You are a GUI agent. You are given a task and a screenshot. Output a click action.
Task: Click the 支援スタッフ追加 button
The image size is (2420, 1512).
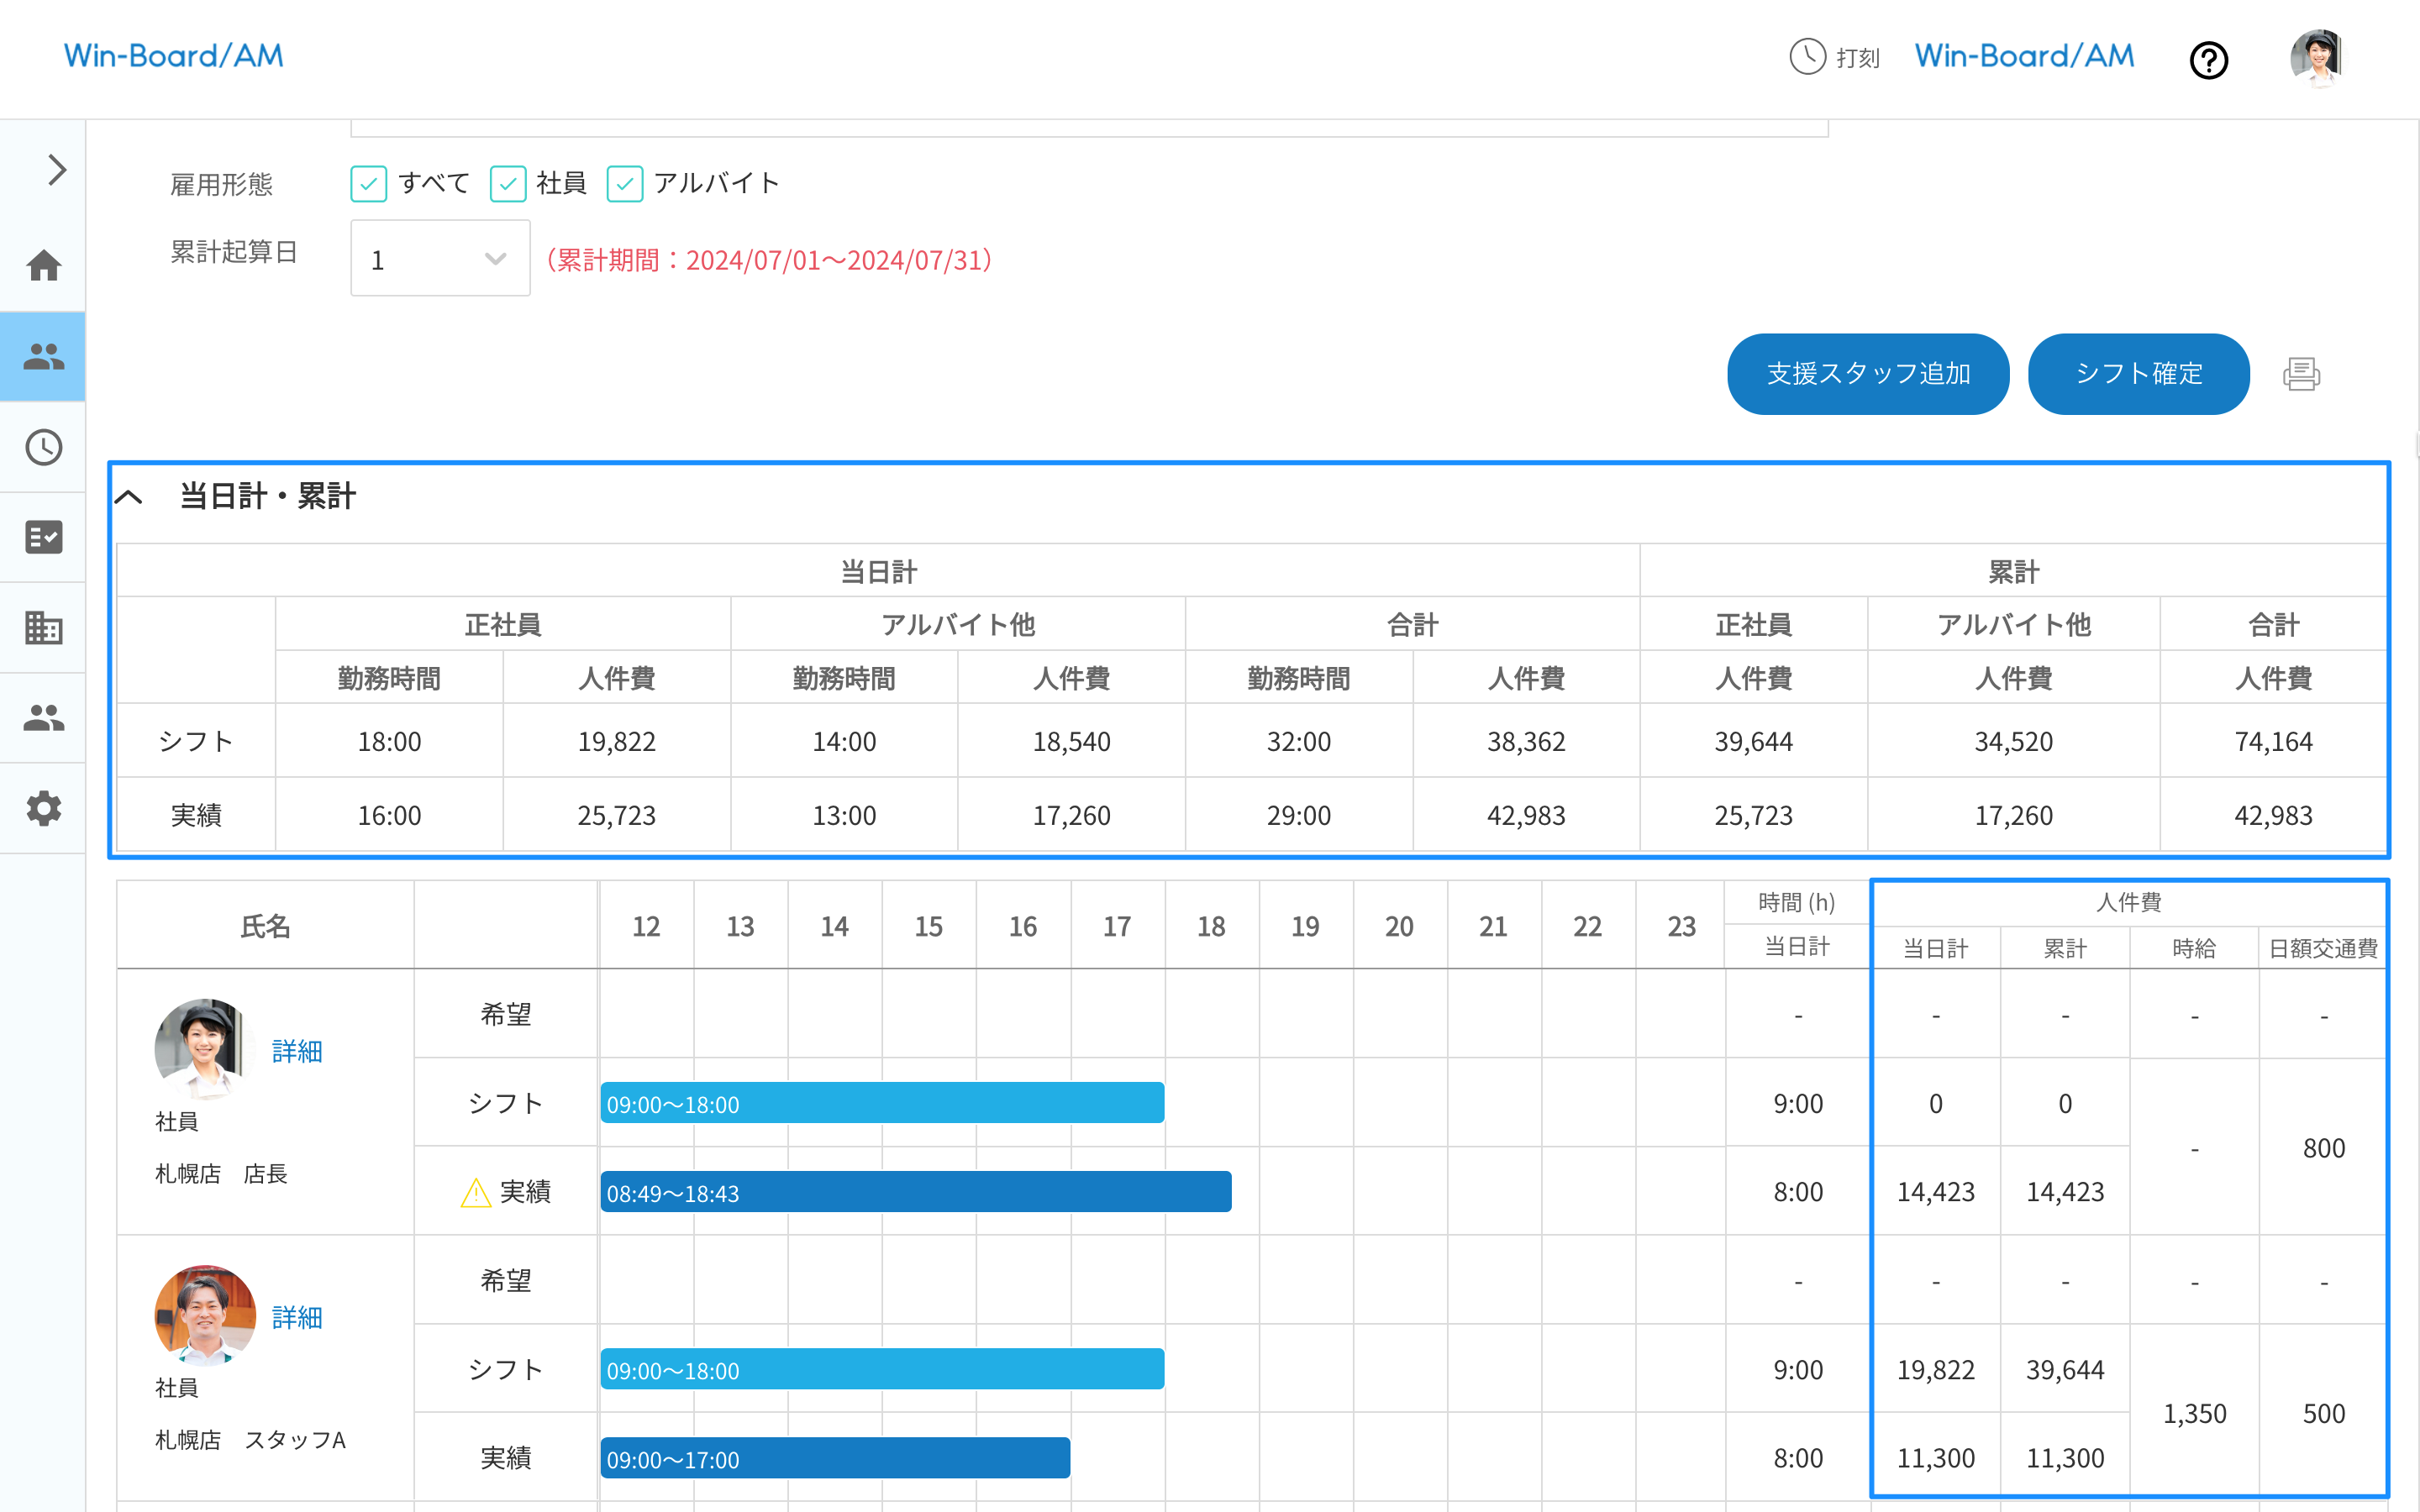(x=1867, y=374)
